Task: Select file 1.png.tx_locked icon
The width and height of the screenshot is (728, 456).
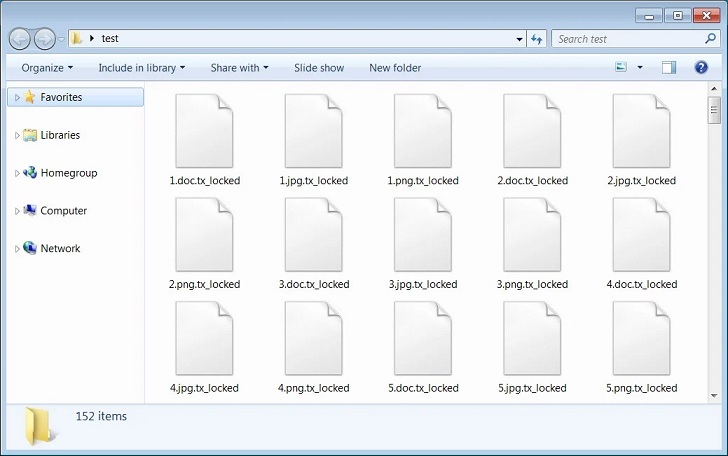Action: point(423,131)
